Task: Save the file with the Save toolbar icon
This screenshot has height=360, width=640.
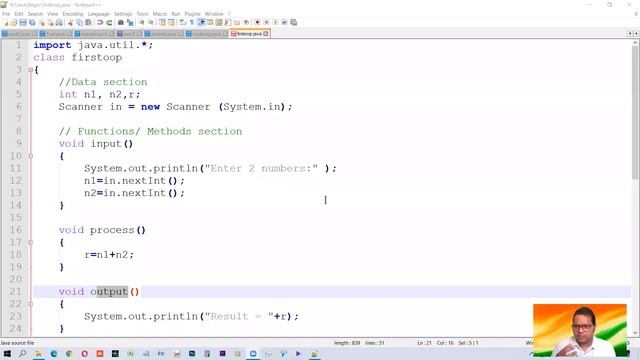Action: [x=23, y=22]
